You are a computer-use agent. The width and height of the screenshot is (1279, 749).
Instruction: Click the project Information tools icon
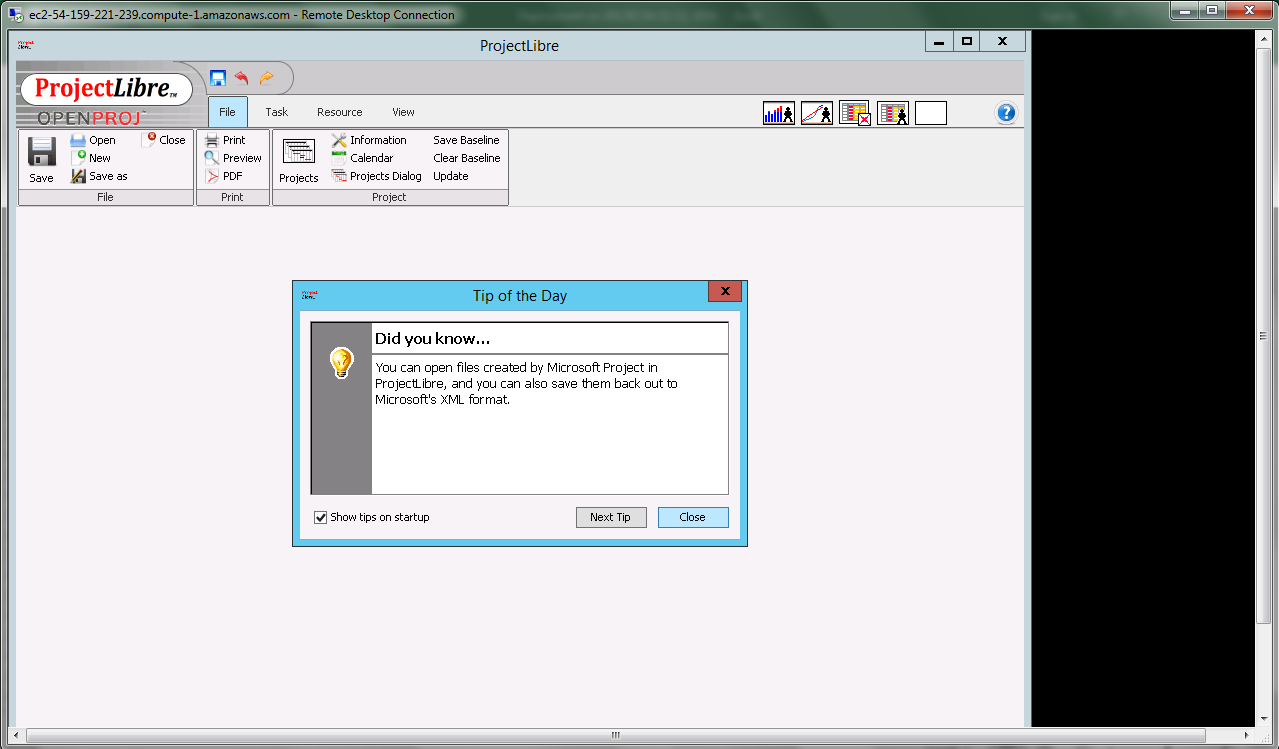(339, 140)
